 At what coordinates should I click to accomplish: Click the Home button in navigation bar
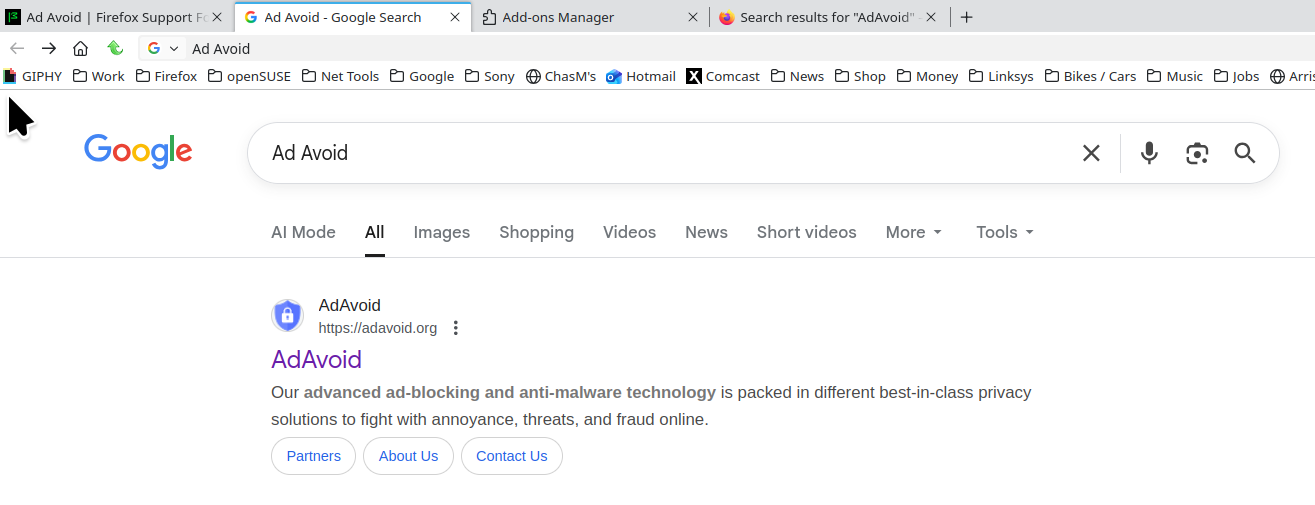(x=81, y=48)
